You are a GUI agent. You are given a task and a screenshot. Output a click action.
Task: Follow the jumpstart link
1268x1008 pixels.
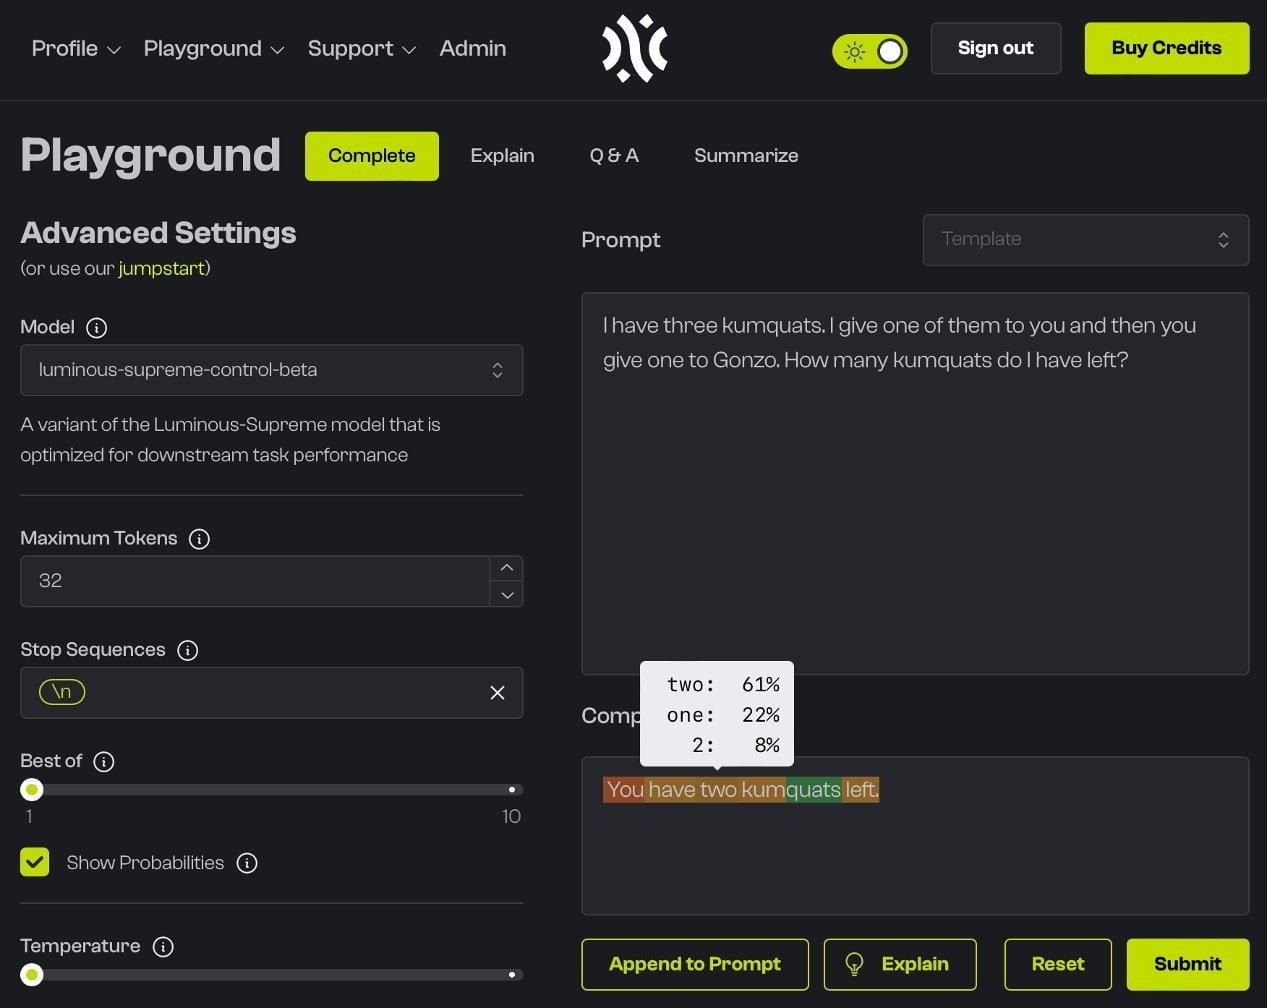point(161,269)
